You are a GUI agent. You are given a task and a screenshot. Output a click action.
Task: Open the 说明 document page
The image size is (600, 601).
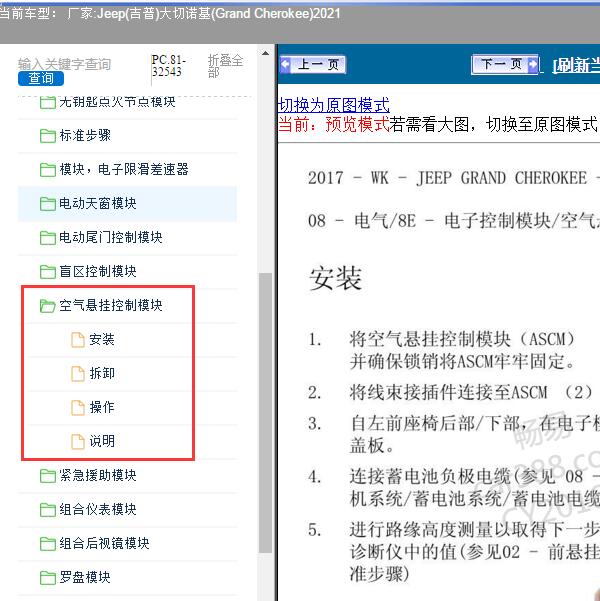point(102,442)
